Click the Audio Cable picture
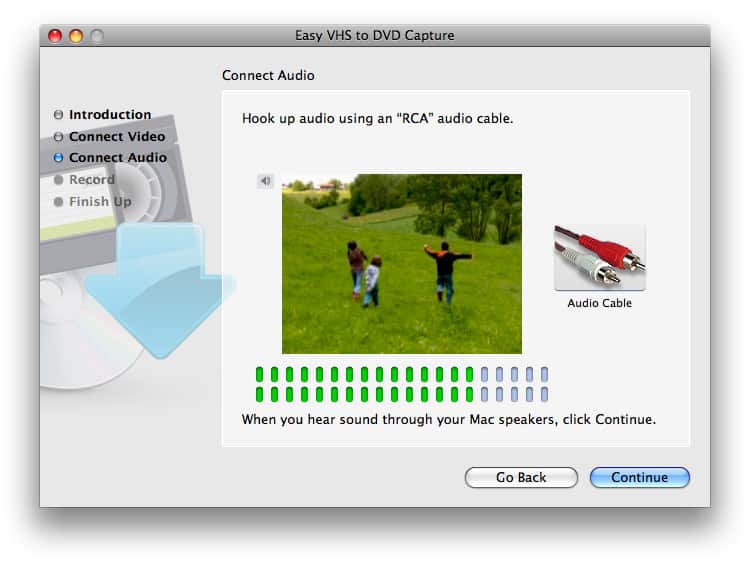 (600, 257)
